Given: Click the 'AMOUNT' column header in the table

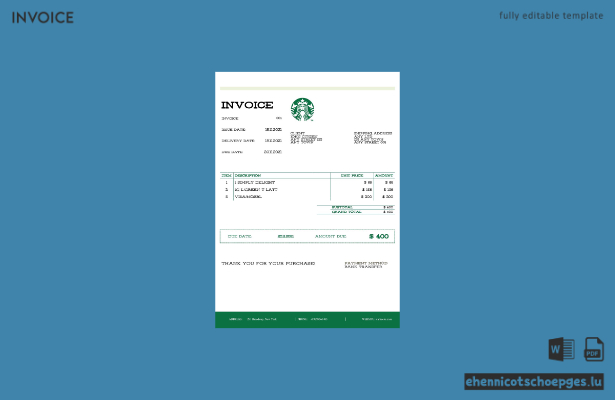Looking at the screenshot, I should (384, 175).
